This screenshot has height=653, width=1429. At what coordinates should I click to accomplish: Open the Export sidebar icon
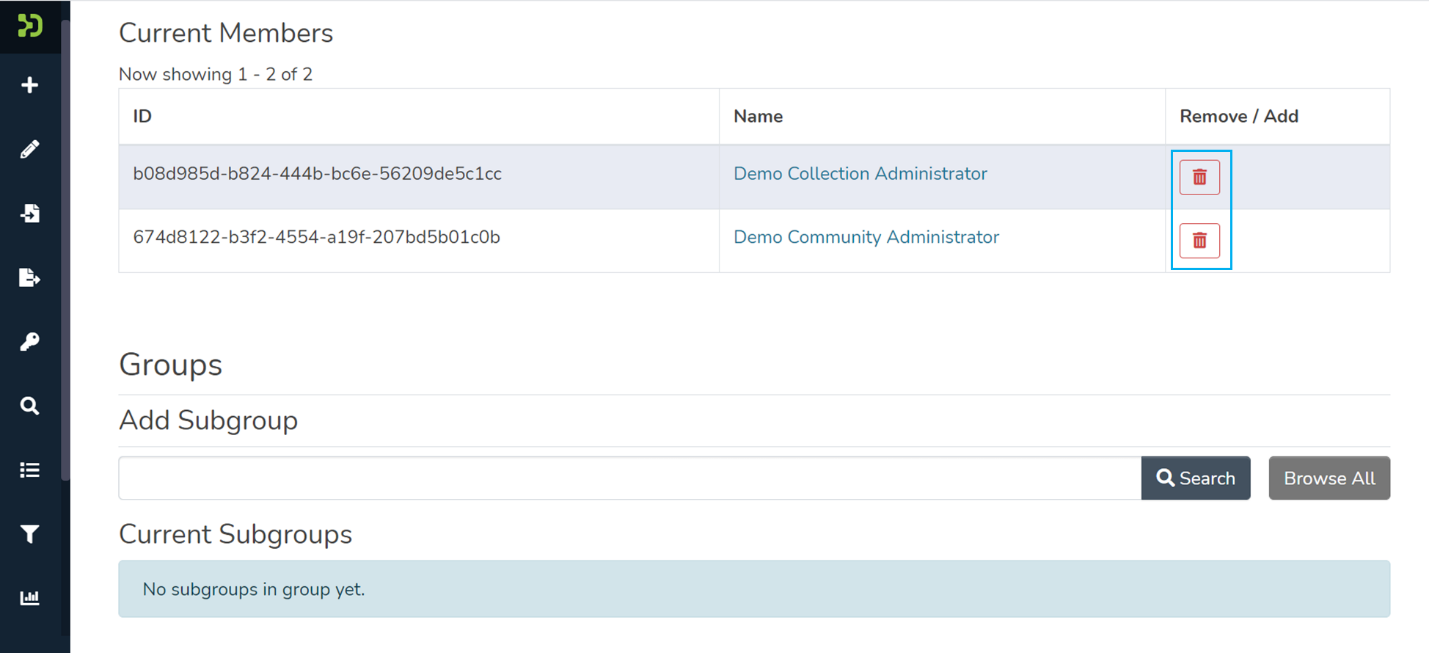pyautogui.click(x=30, y=277)
